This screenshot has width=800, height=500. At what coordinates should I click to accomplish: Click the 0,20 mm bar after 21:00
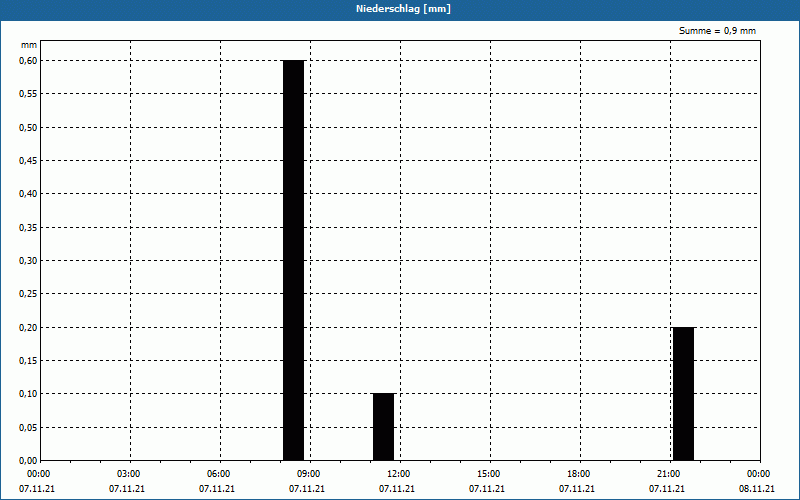(x=683, y=393)
